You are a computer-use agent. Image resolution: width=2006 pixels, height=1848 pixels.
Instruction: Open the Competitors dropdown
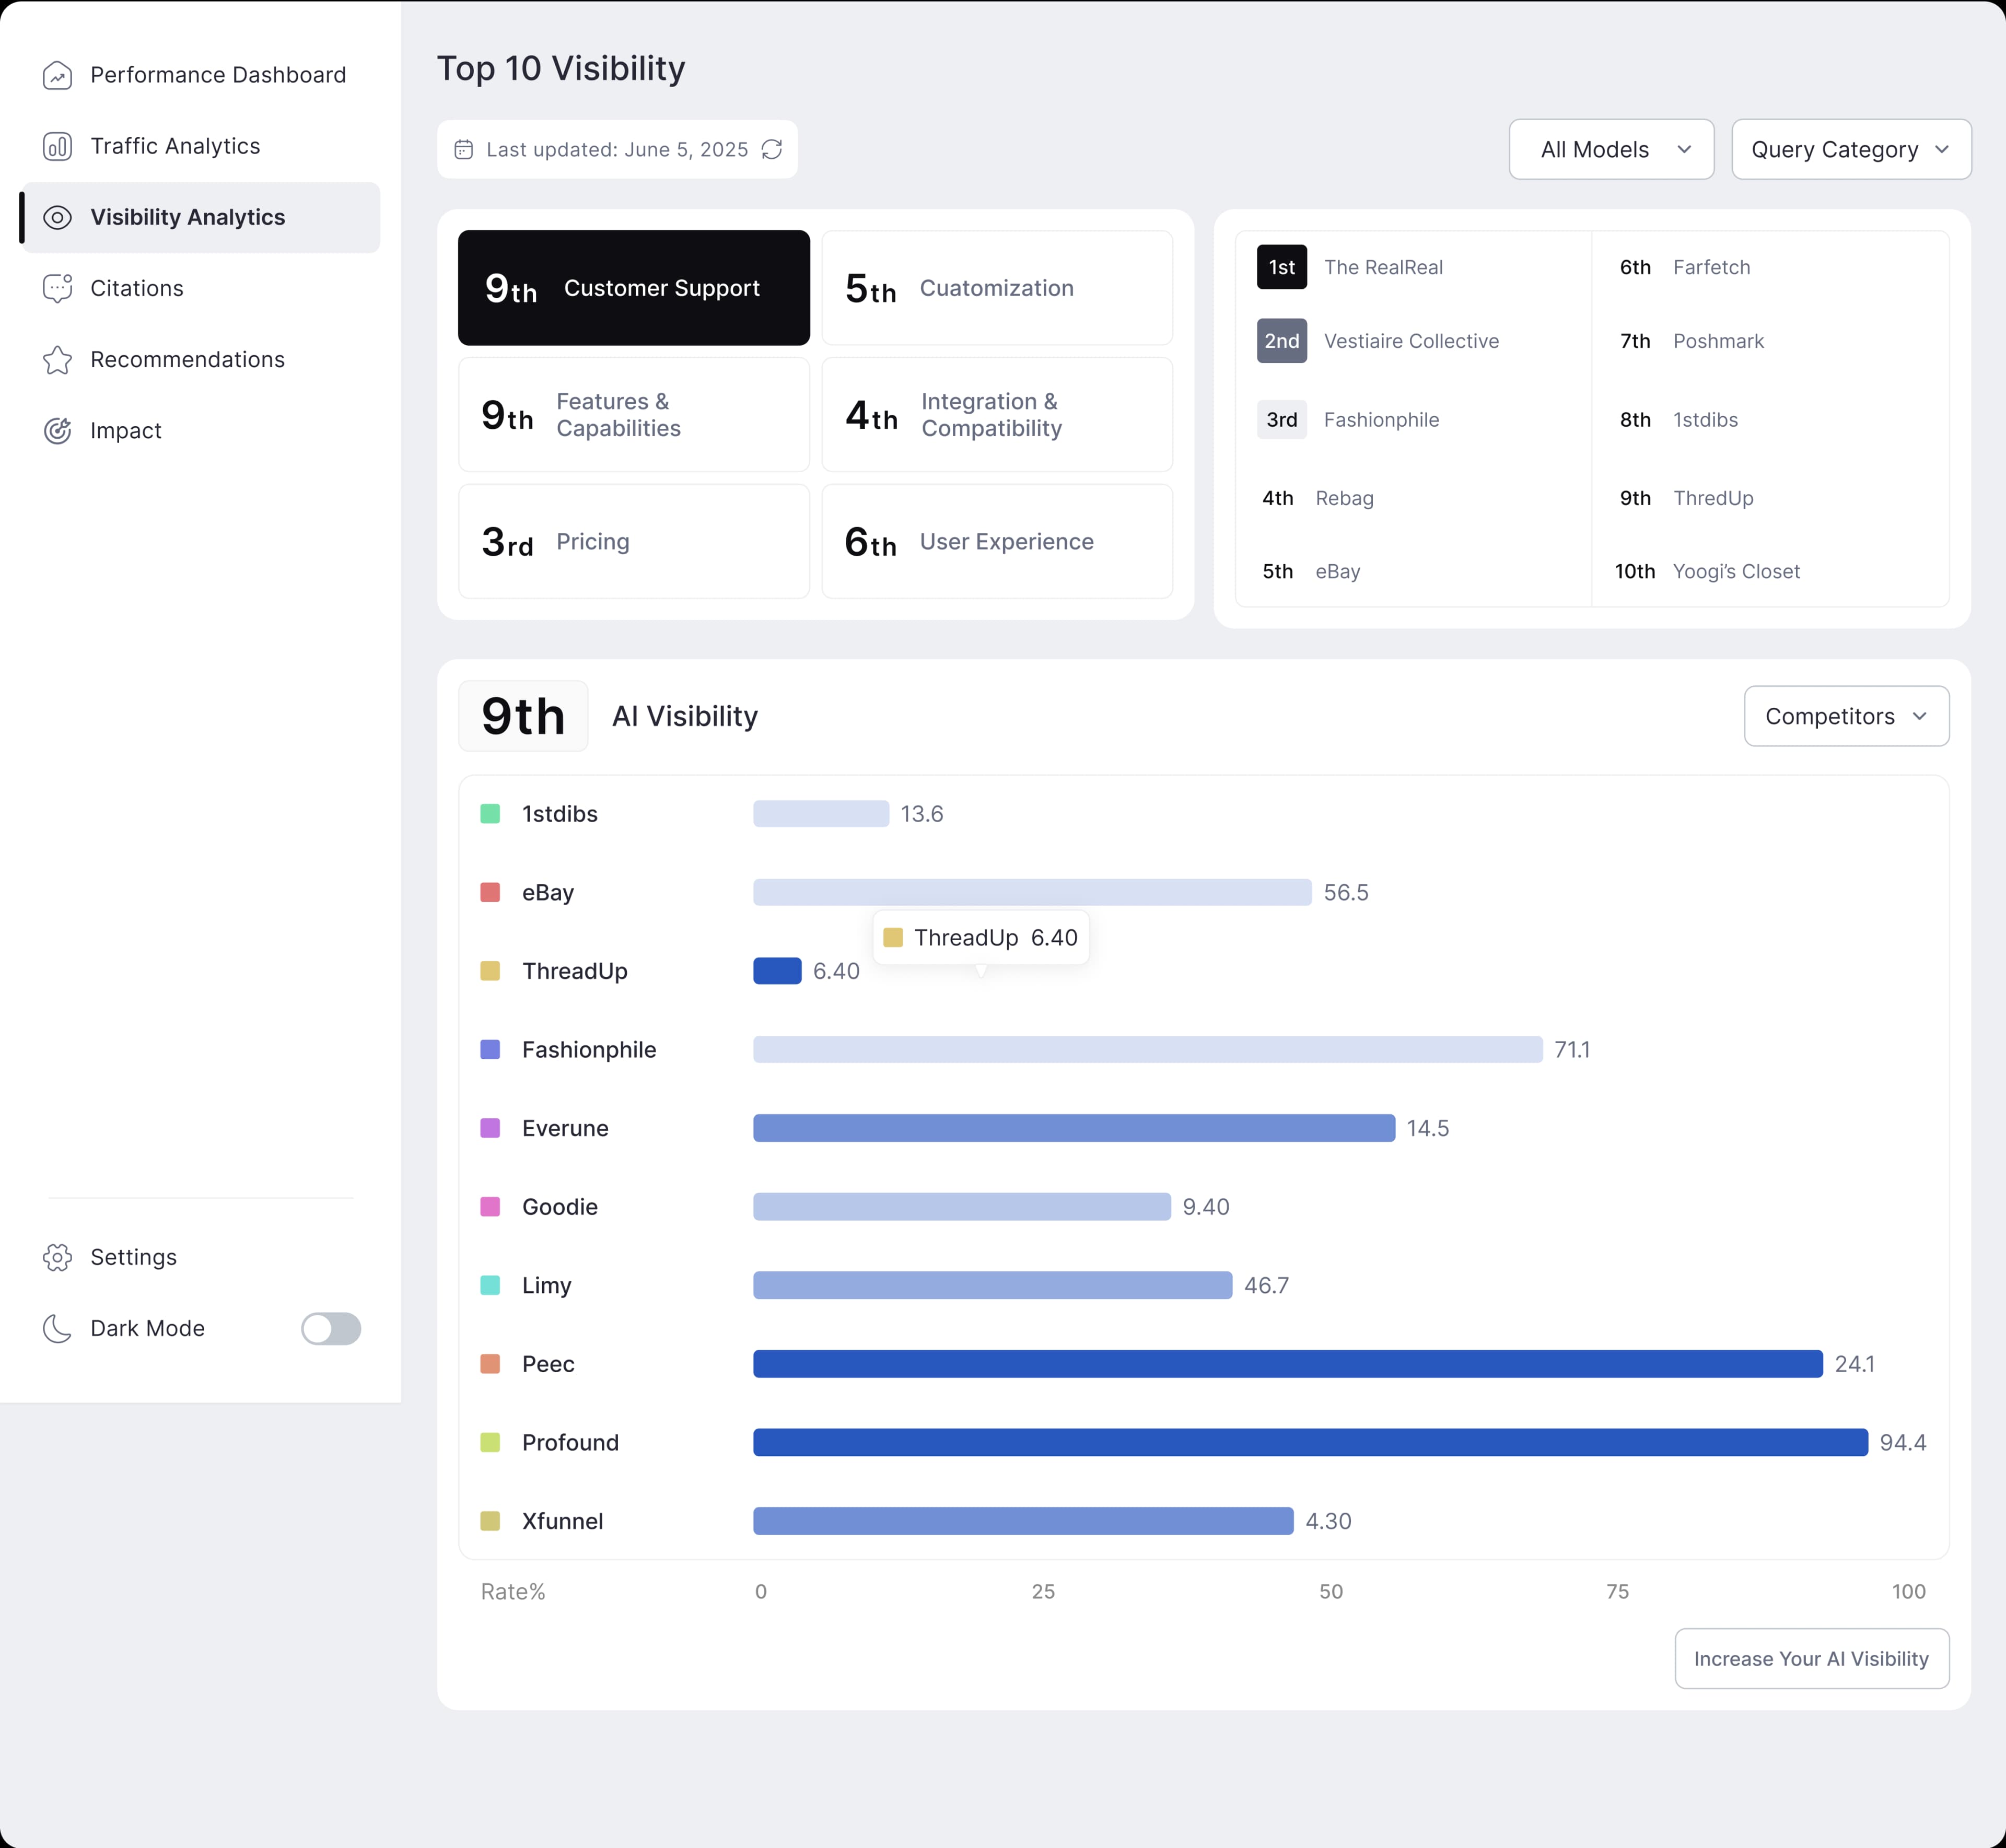tap(1845, 716)
